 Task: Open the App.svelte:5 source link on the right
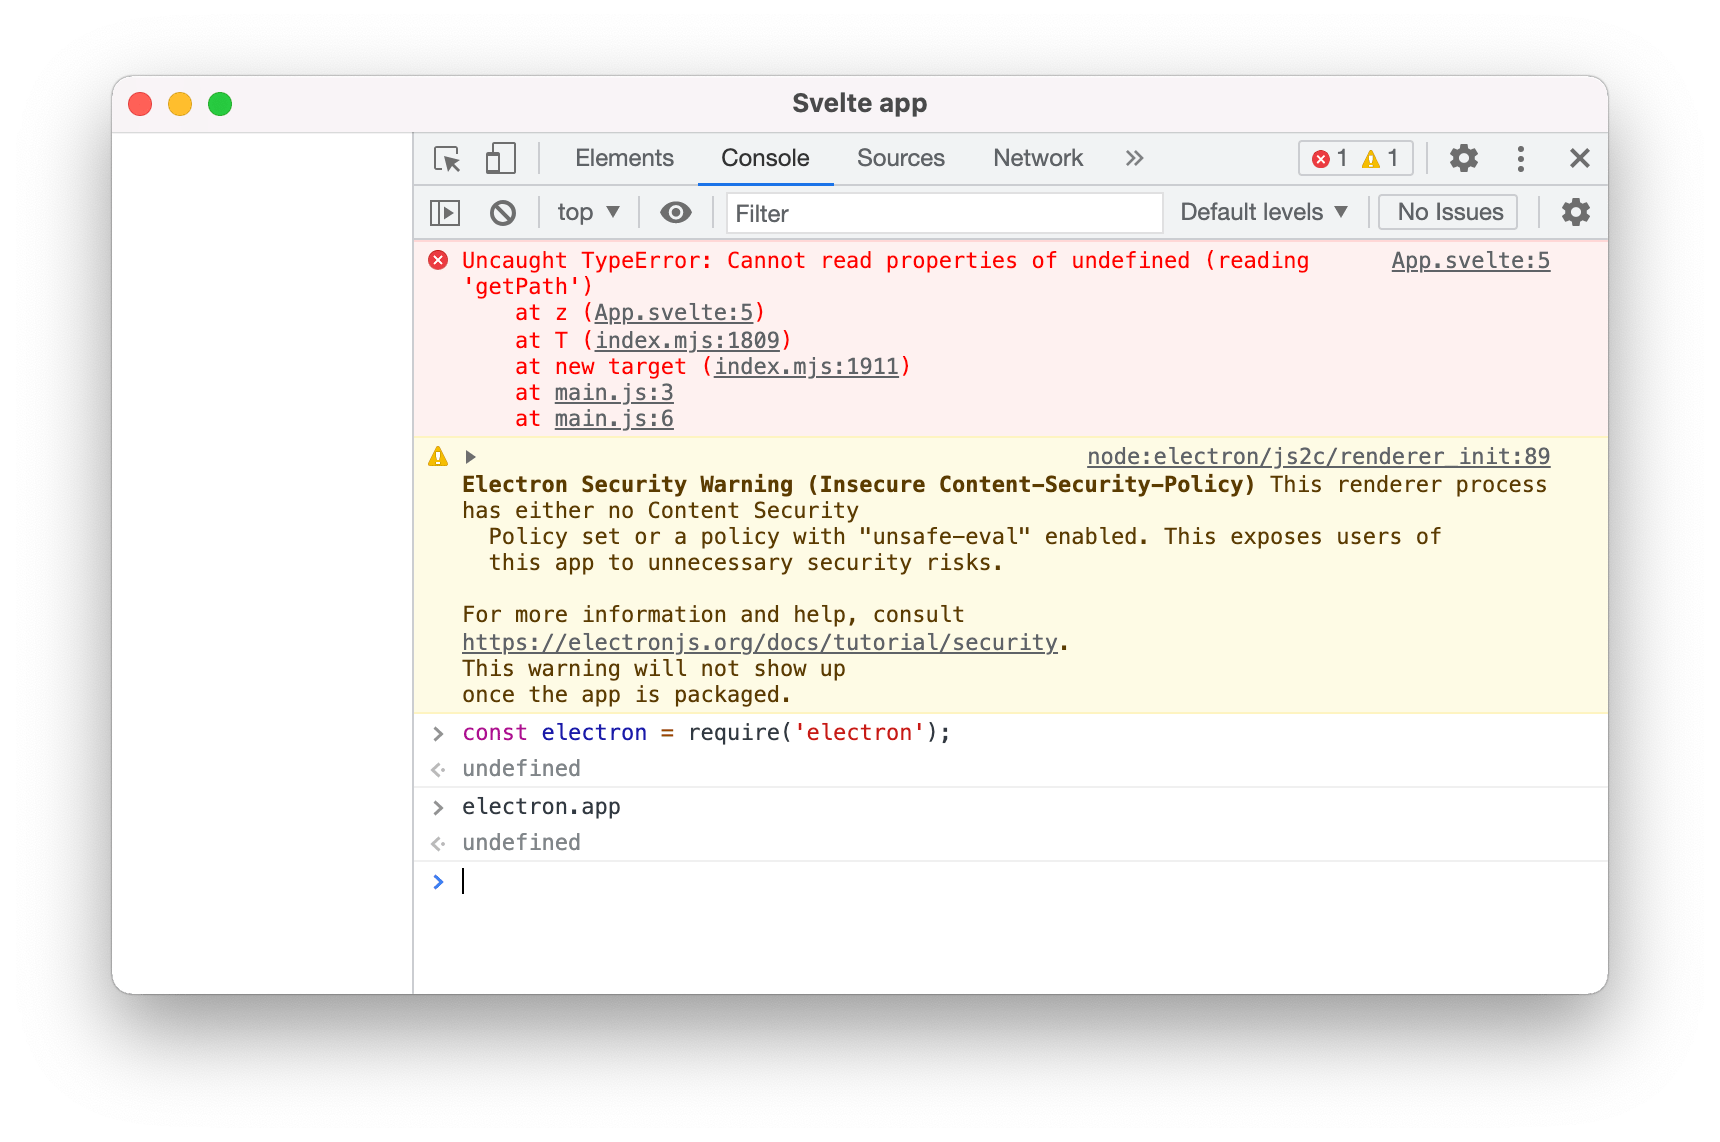(1470, 261)
